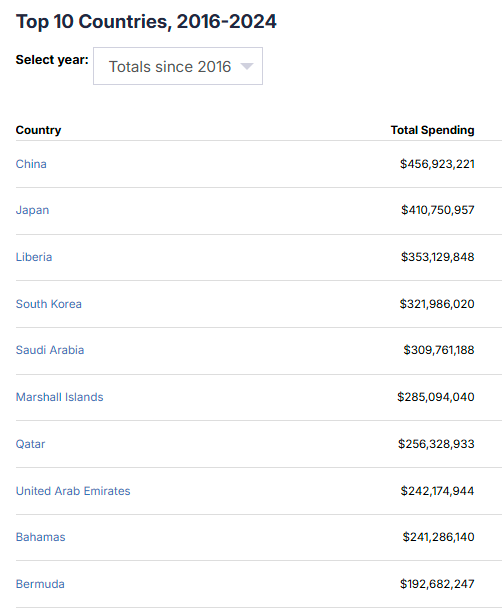The image size is (503, 608).
Task: Open the Select year dropdown
Action: click(178, 66)
